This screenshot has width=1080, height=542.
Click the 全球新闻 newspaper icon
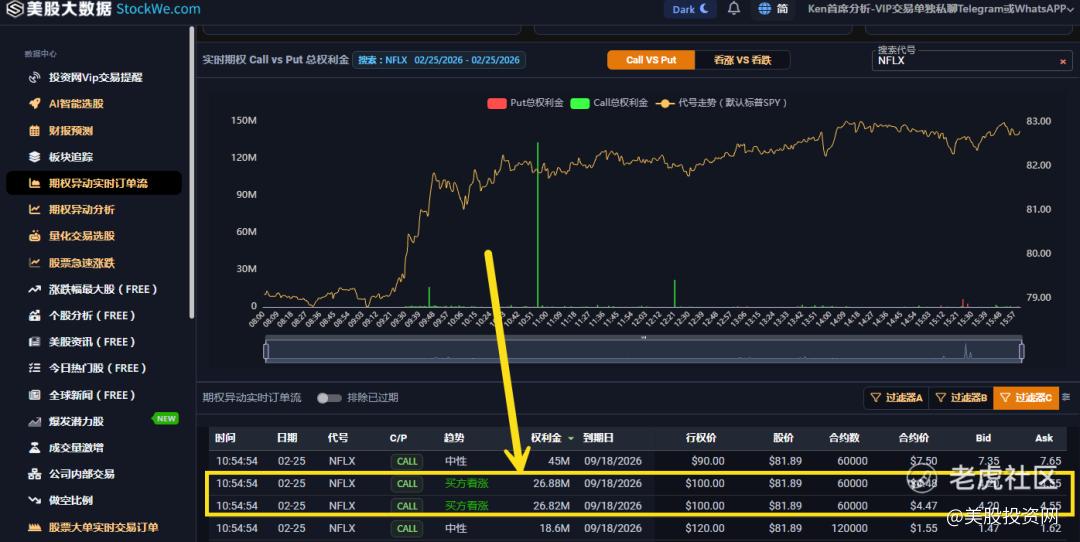pos(34,395)
